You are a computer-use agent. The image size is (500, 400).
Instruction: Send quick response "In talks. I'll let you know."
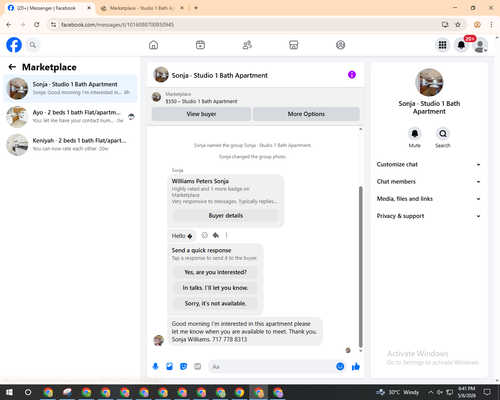215,288
